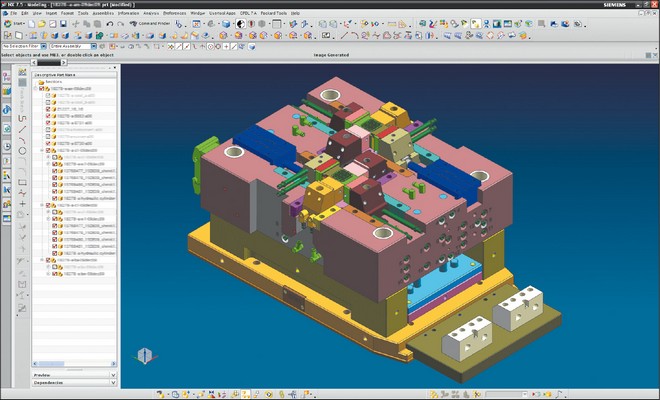The image size is (660, 400).
Task: Expand the Dependencies panel
Action: (x=50, y=382)
